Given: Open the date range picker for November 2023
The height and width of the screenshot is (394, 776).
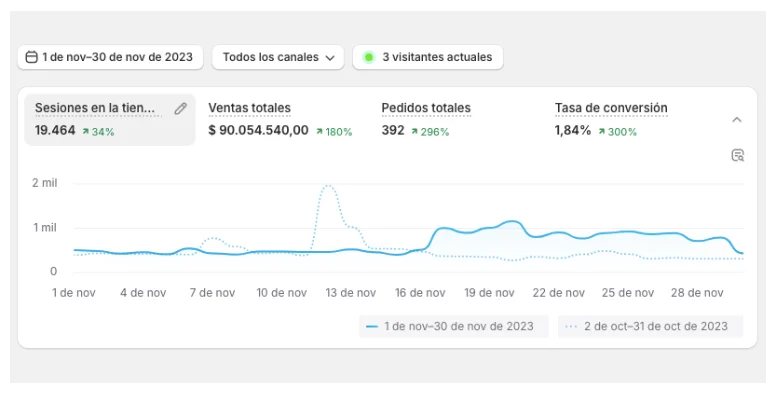Looking at the screenshot, I should 110,57.
